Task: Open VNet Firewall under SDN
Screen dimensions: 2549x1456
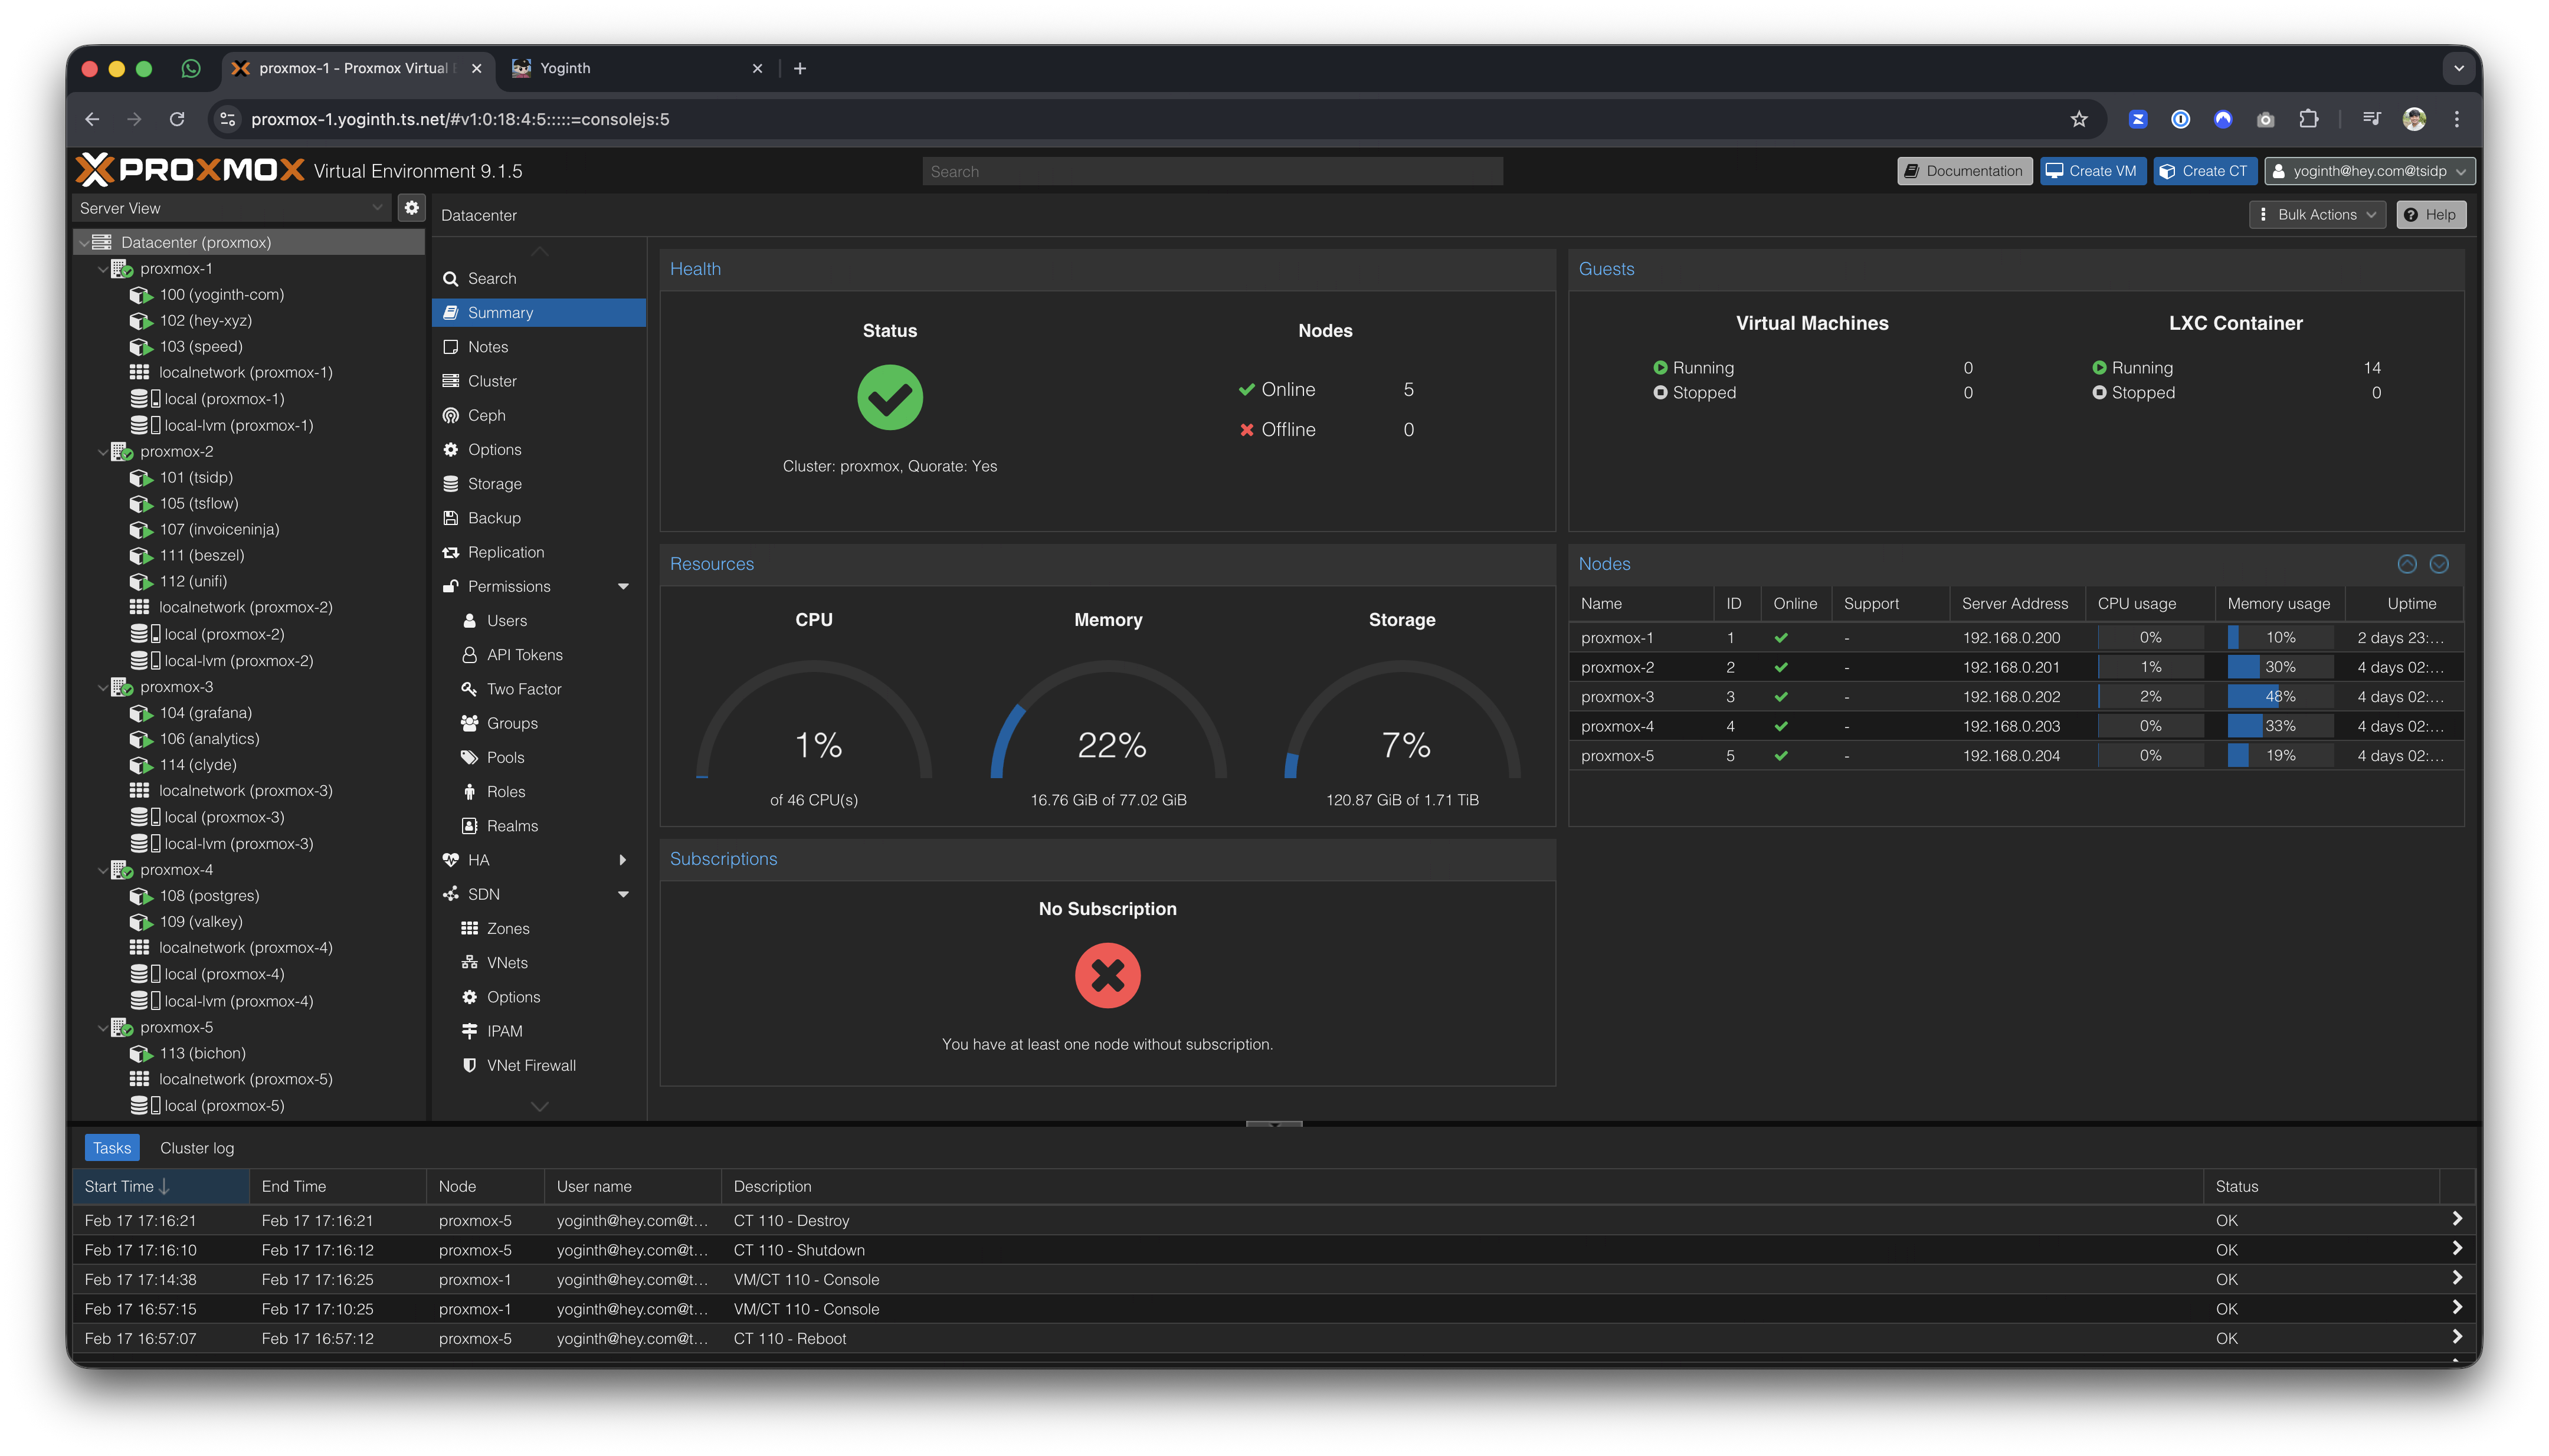Action: point(530,1065)
